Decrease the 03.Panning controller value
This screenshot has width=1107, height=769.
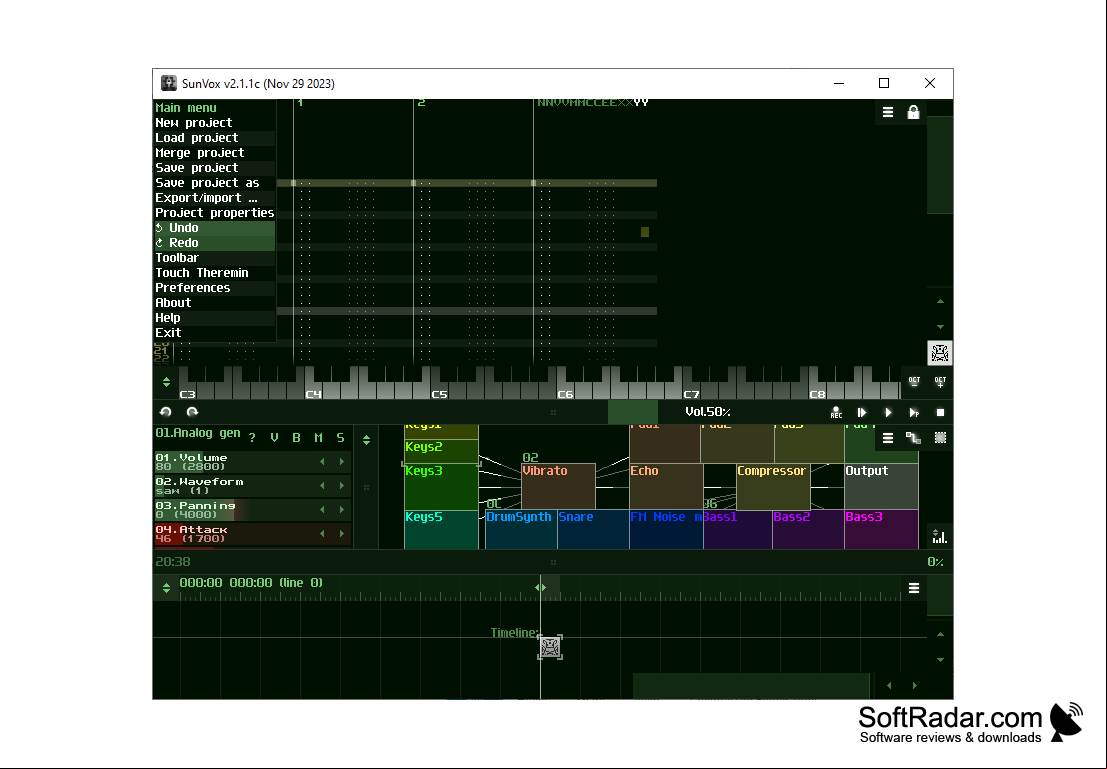point(322,510)
